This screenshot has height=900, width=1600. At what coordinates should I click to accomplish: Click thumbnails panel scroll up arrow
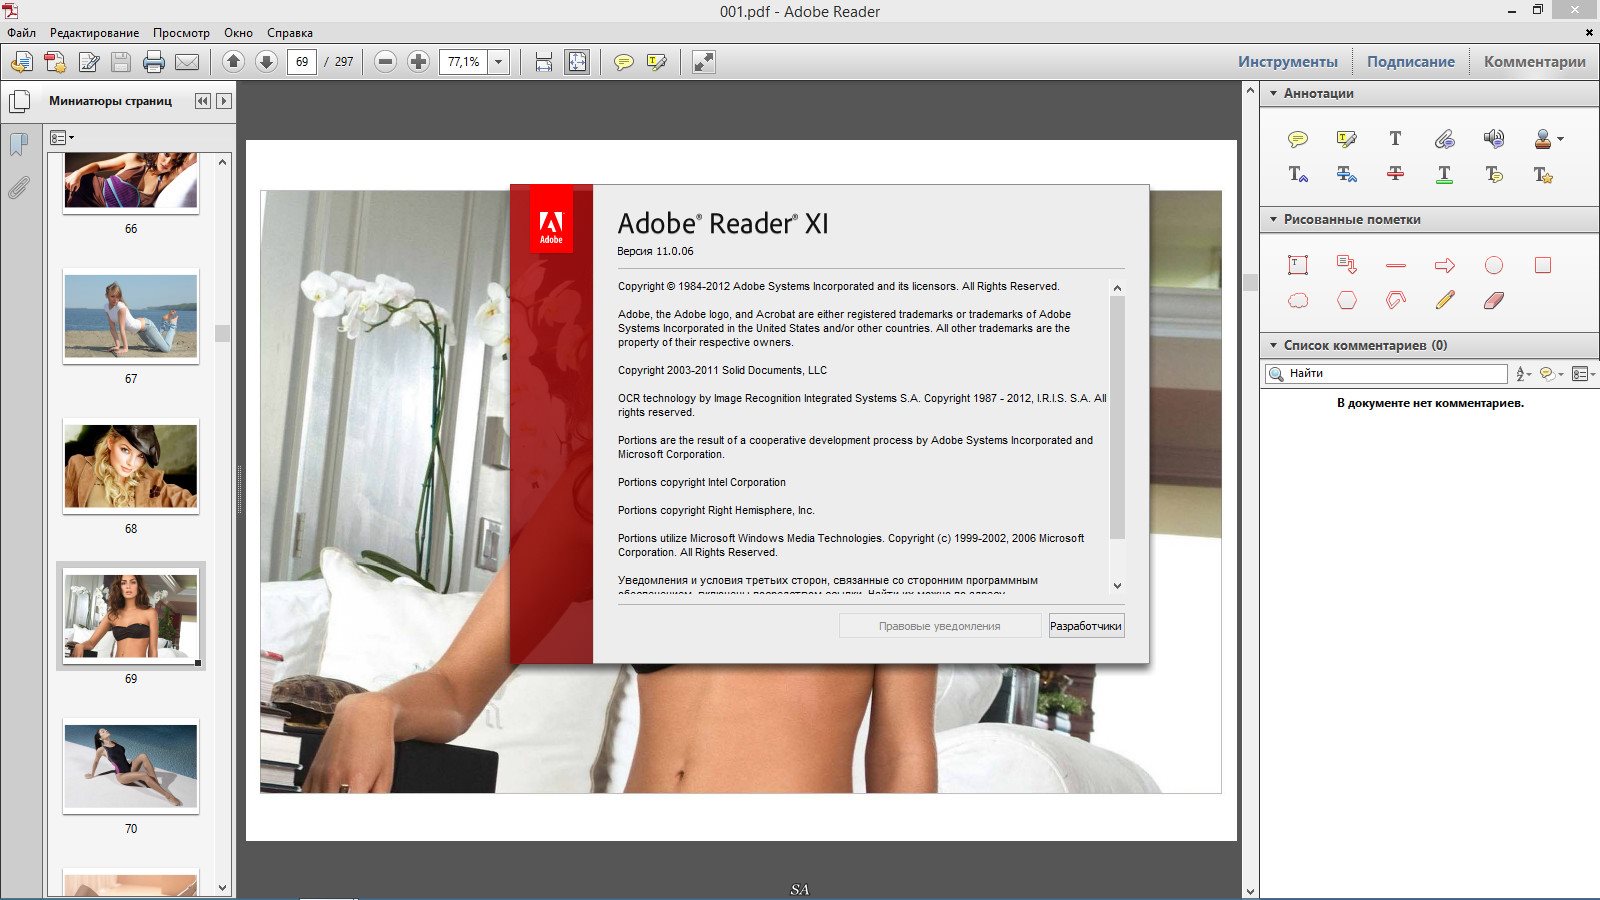tap(222, 162)
